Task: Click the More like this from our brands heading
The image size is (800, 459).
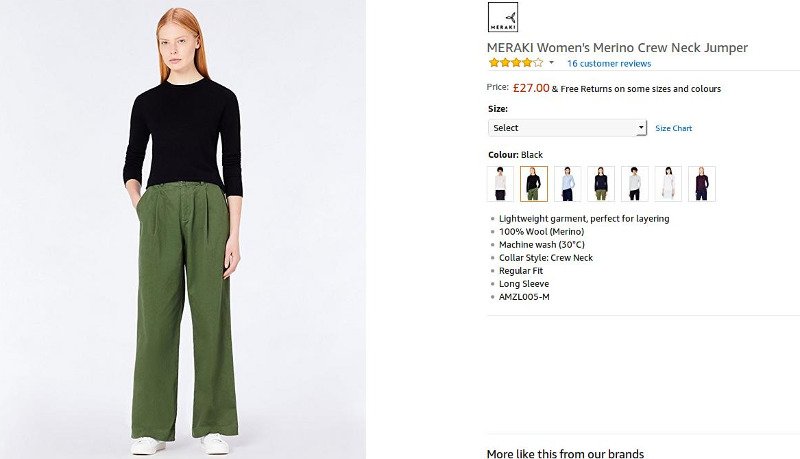Action: point(565,453)
